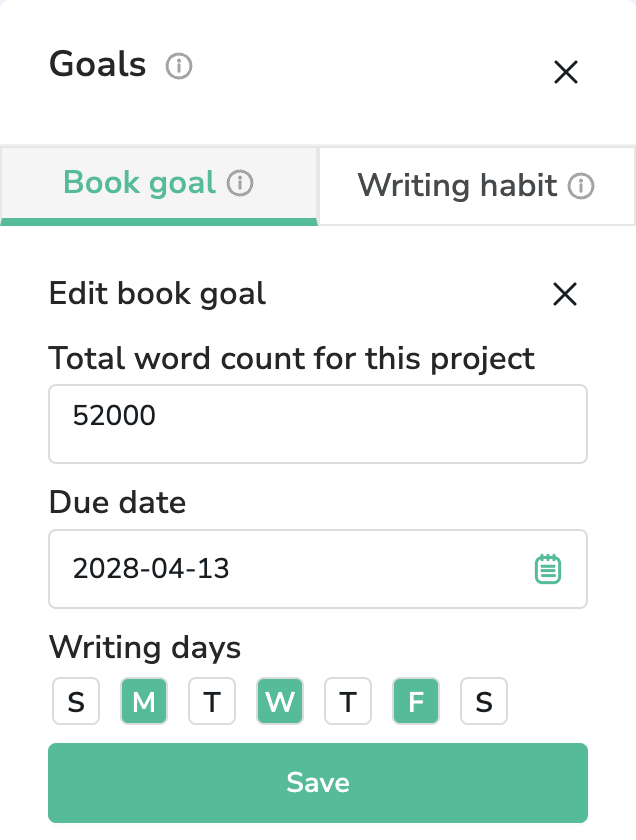This screenshot has width=636, height=840.
Task: Disable Monday as a writing day
Action: pyautogui.click(x=144, y=702)
